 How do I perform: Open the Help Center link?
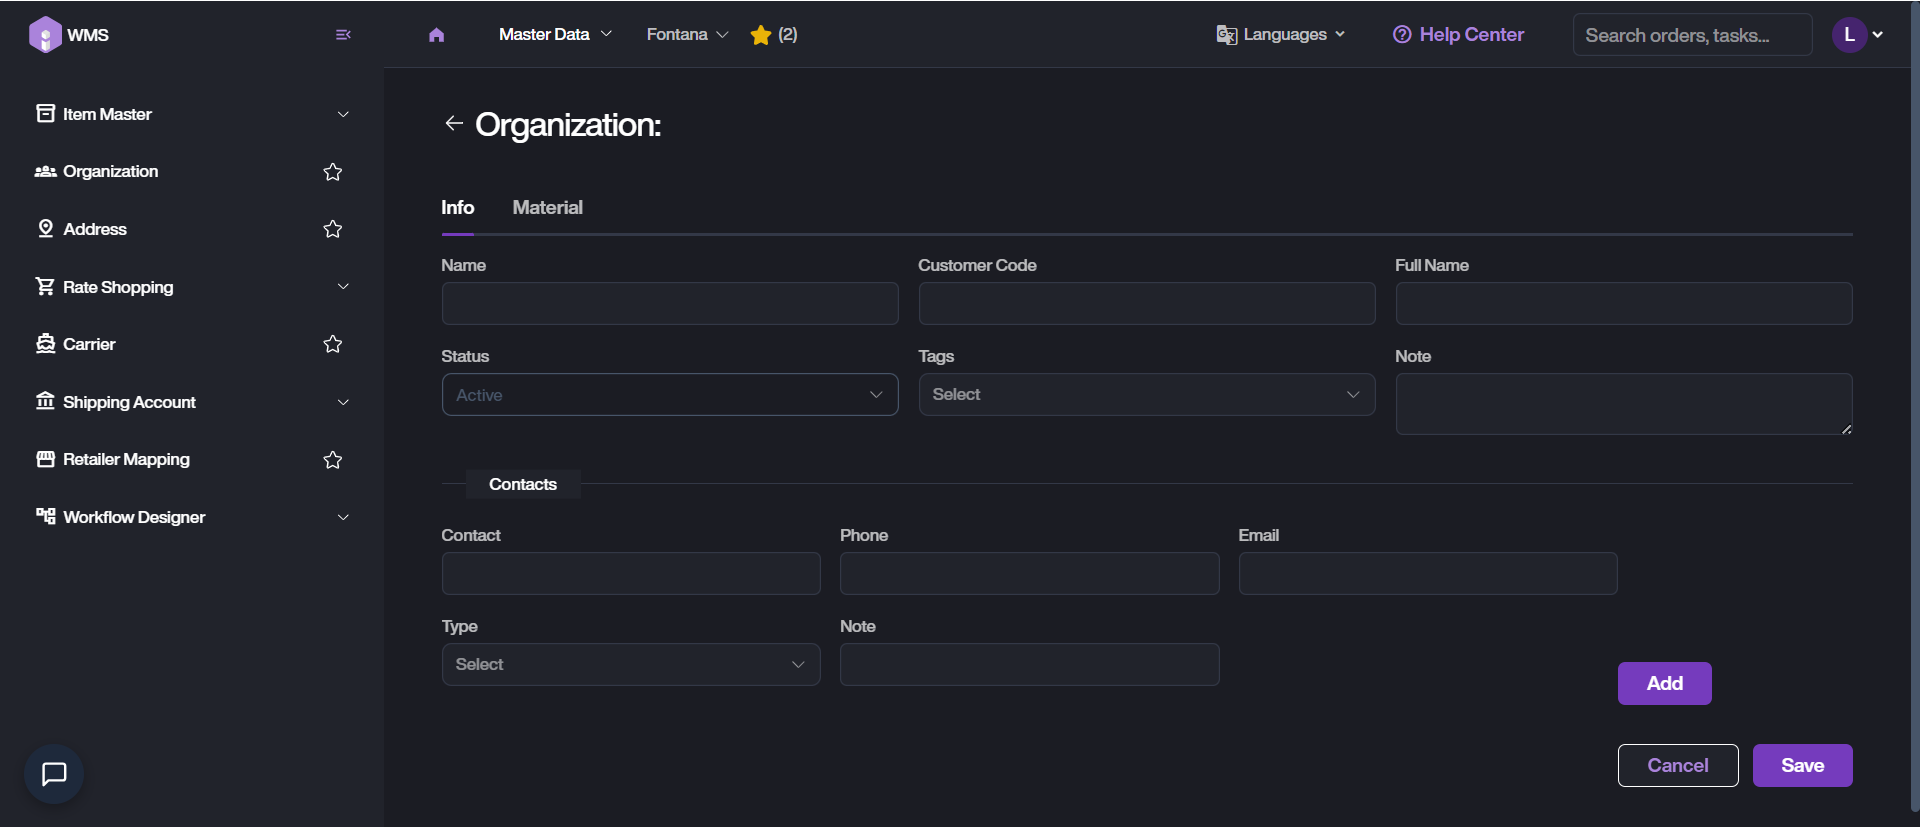1458,35
